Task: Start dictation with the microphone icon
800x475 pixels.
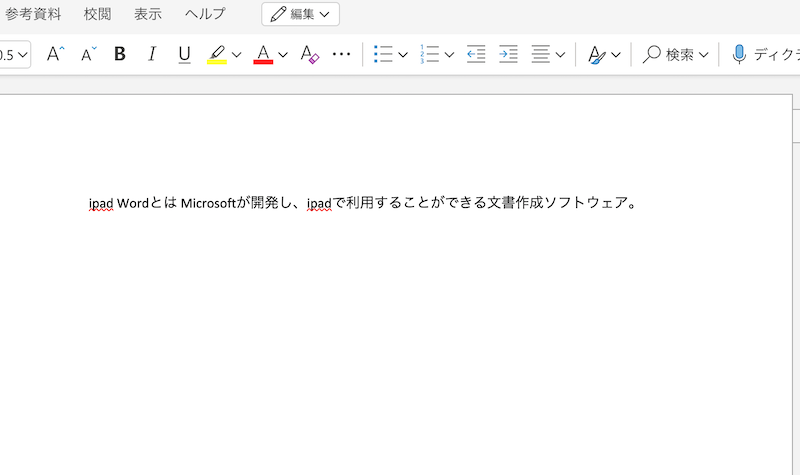Action: 739,54
